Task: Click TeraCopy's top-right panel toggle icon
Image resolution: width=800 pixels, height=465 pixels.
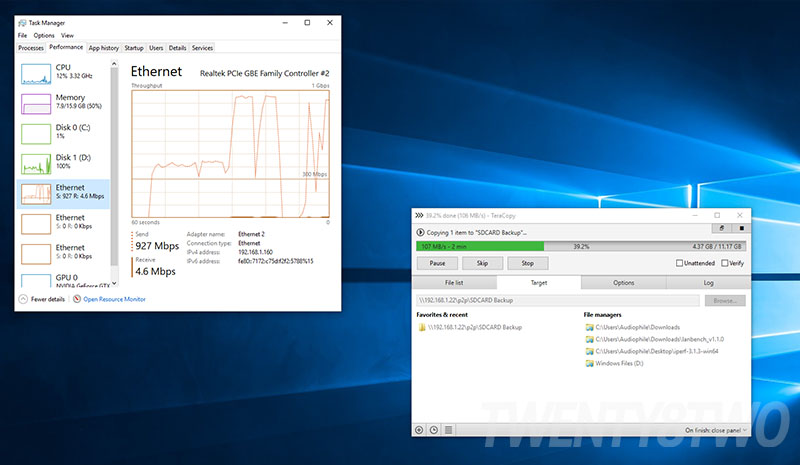Action: 721,228
